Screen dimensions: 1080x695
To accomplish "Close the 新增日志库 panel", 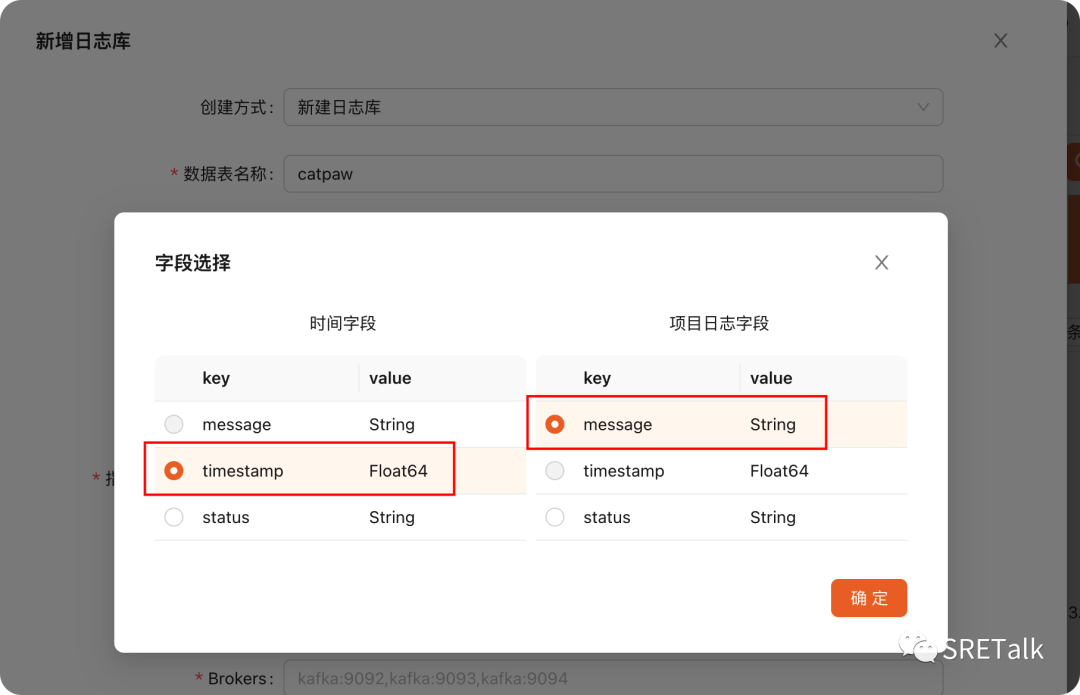I will pos(1000,41).
